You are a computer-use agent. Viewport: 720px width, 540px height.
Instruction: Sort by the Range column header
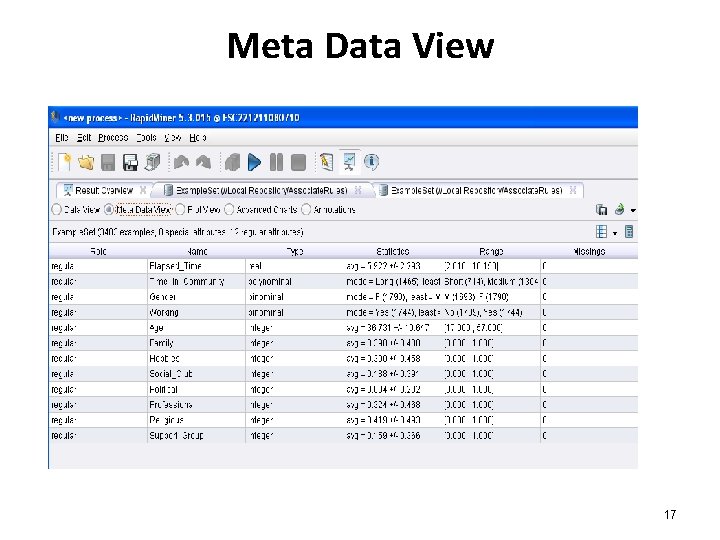(x=491, y=252)
